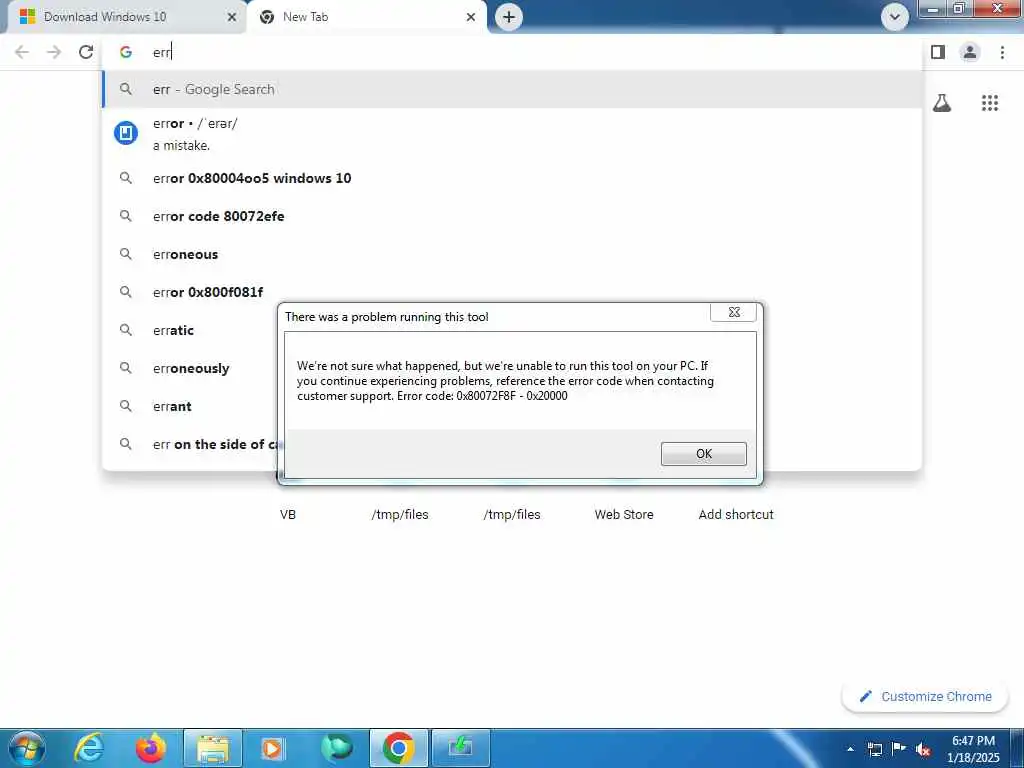Open the Google apps grid

coord(990,103)
